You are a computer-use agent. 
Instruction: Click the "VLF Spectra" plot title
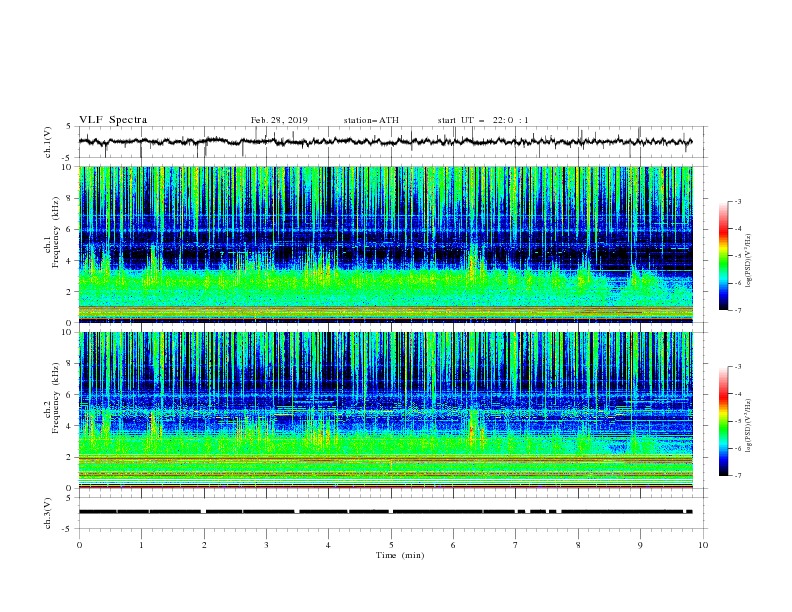[x=113, y=120]
